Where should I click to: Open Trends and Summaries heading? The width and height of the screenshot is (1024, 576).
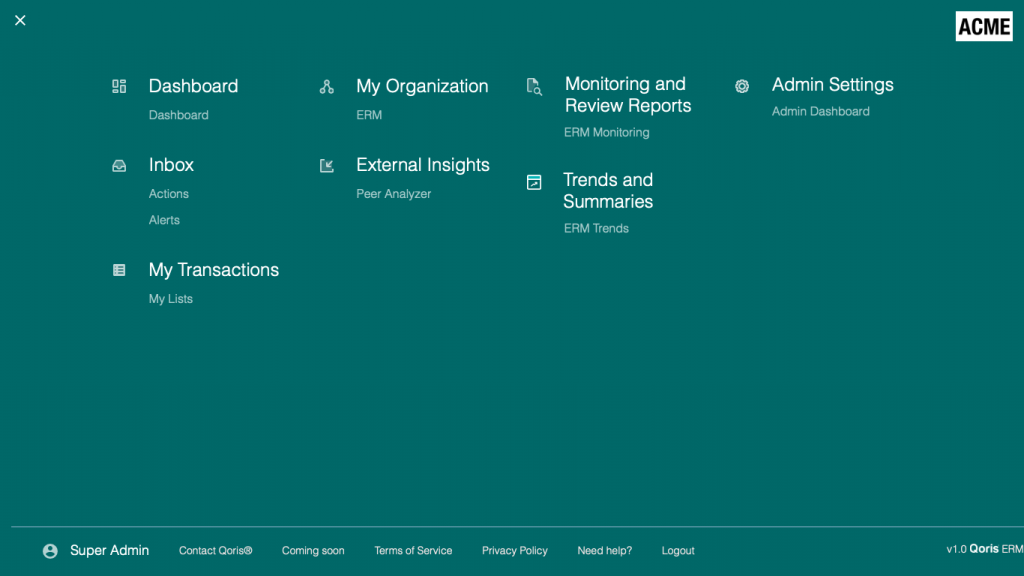click(608, 191)
